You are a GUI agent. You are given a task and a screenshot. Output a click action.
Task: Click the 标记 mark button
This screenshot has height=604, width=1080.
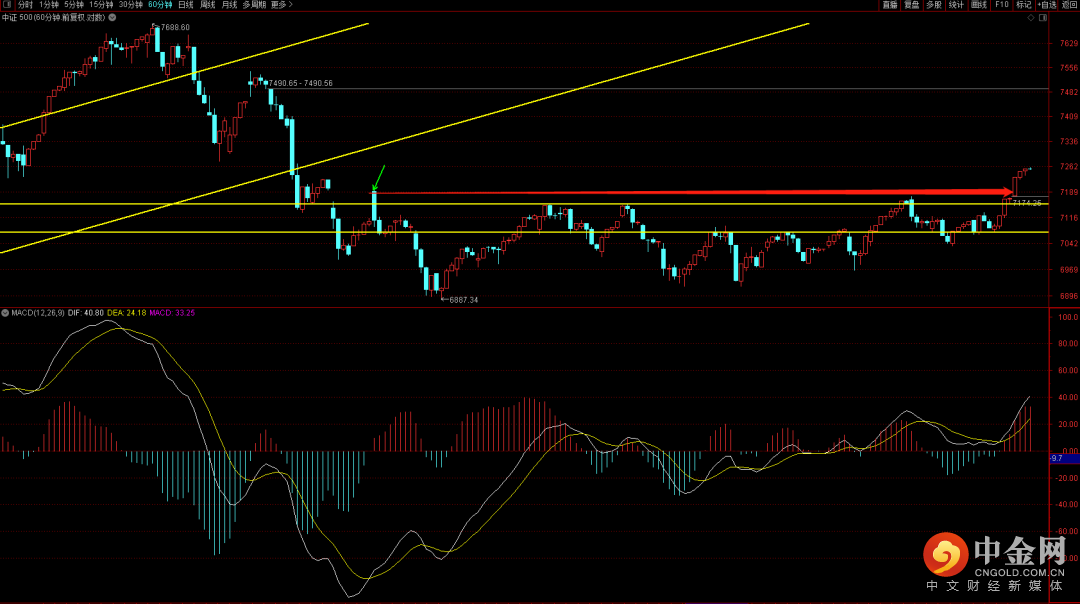click(x=1024, y=5)
